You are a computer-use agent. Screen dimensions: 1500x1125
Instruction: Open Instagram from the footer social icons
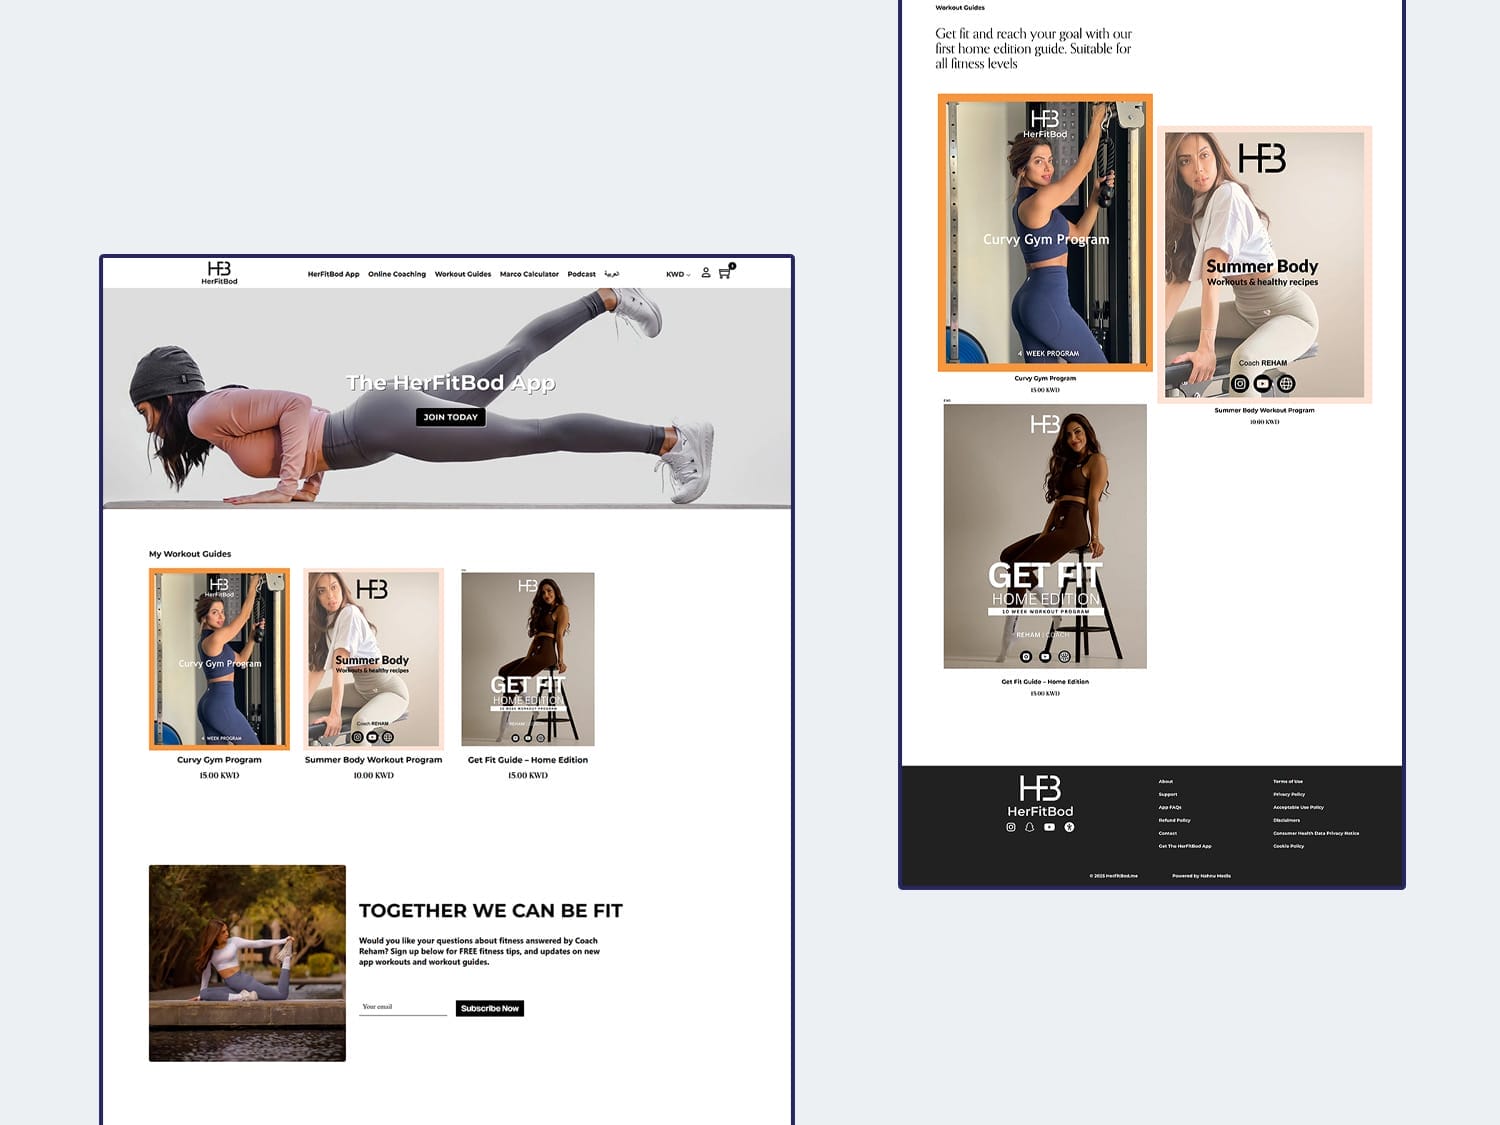[1011, 827]
